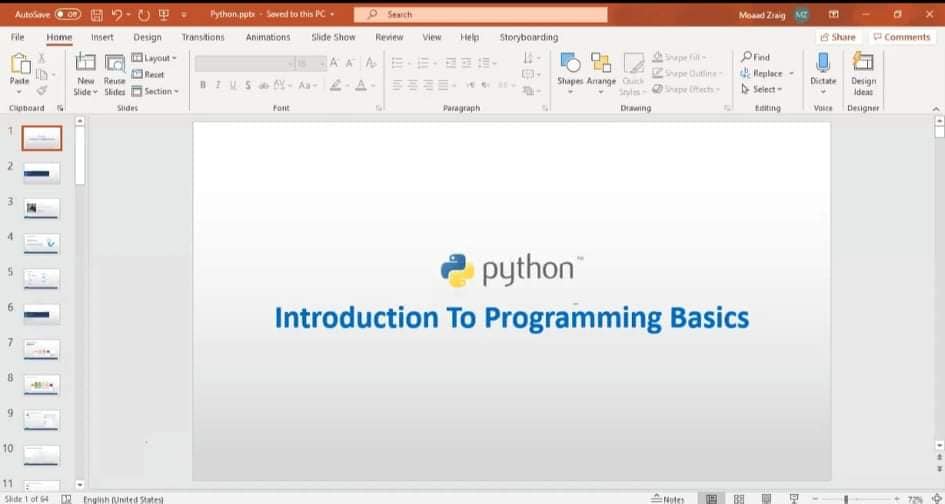
Task: Open the Review tab
Action: pos(389,37)
